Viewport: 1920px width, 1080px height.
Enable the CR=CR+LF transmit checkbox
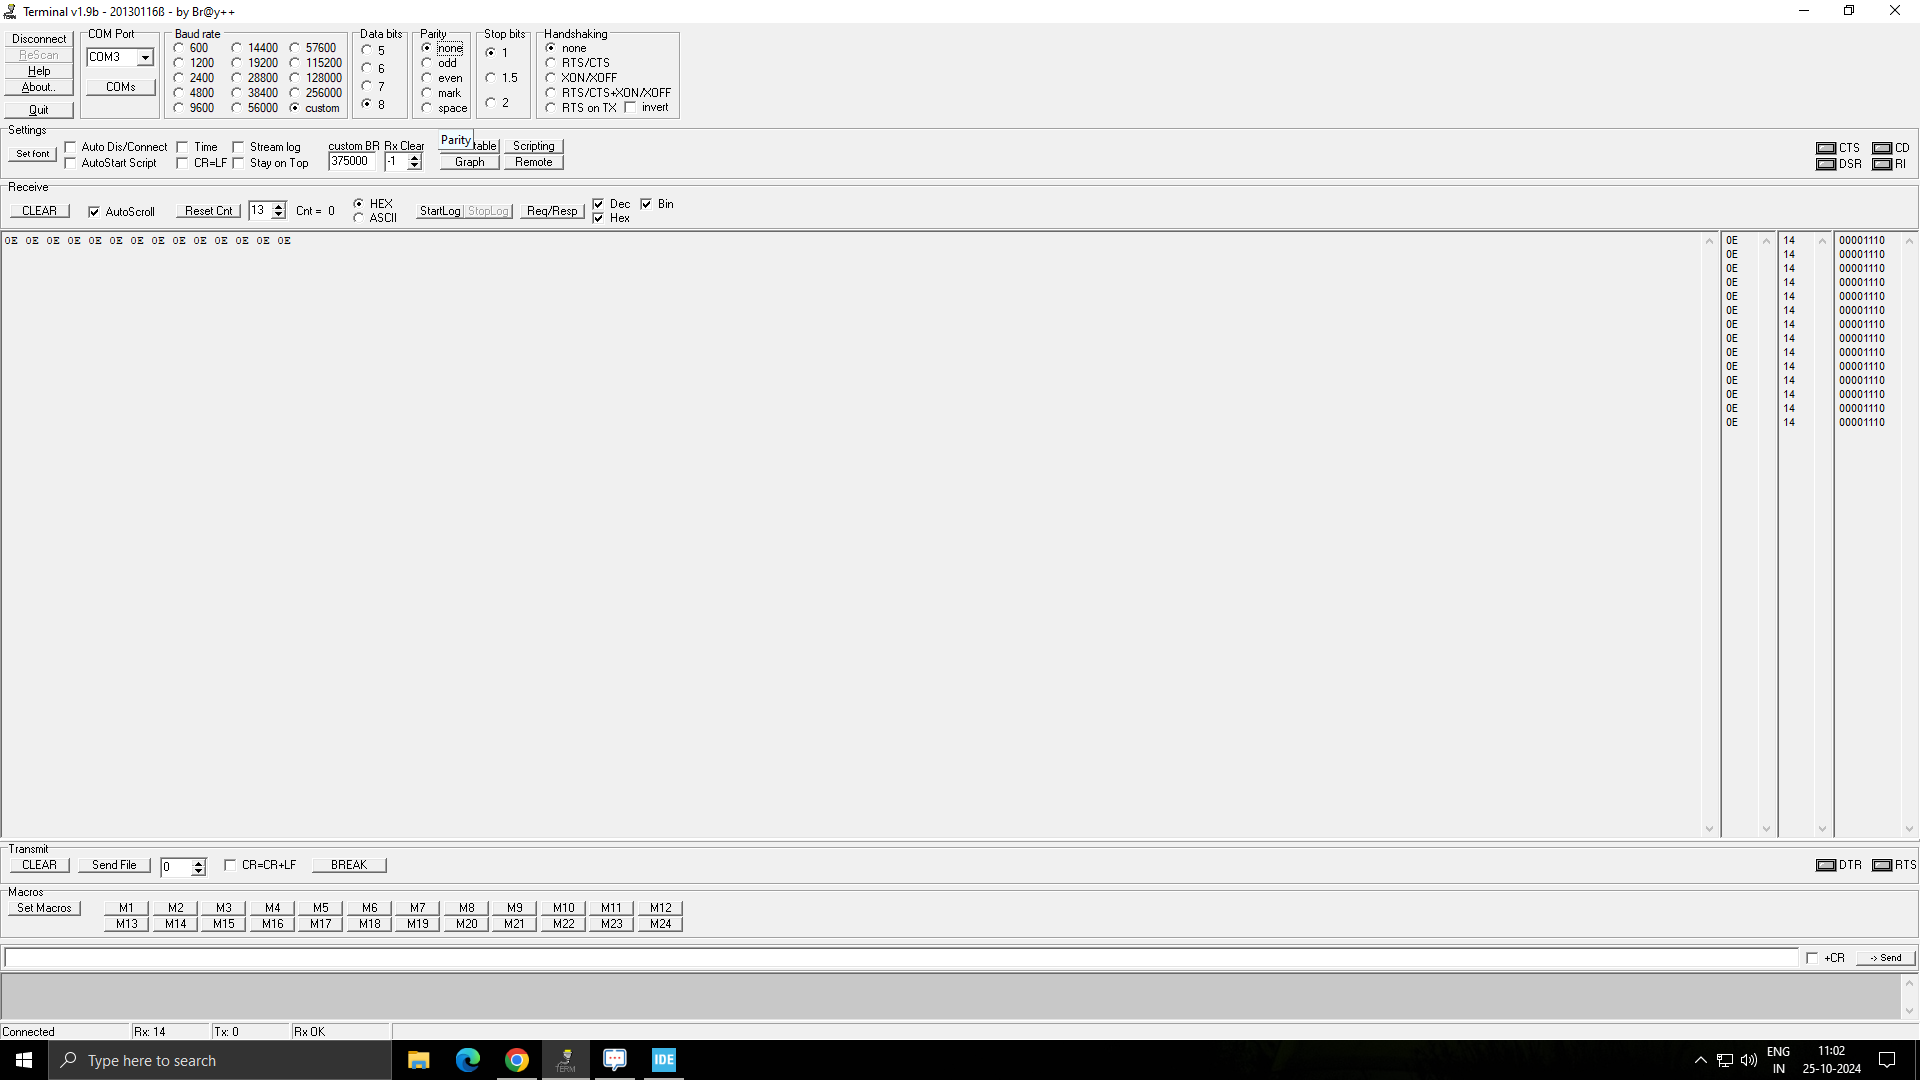pyautogui.click(x=230, y=865)
